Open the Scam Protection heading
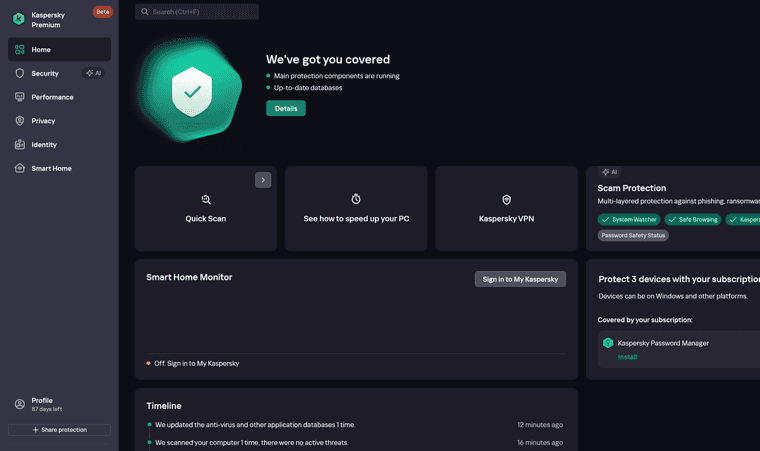The height and width of the screenshot is (451, 760). tap(632, 188)
